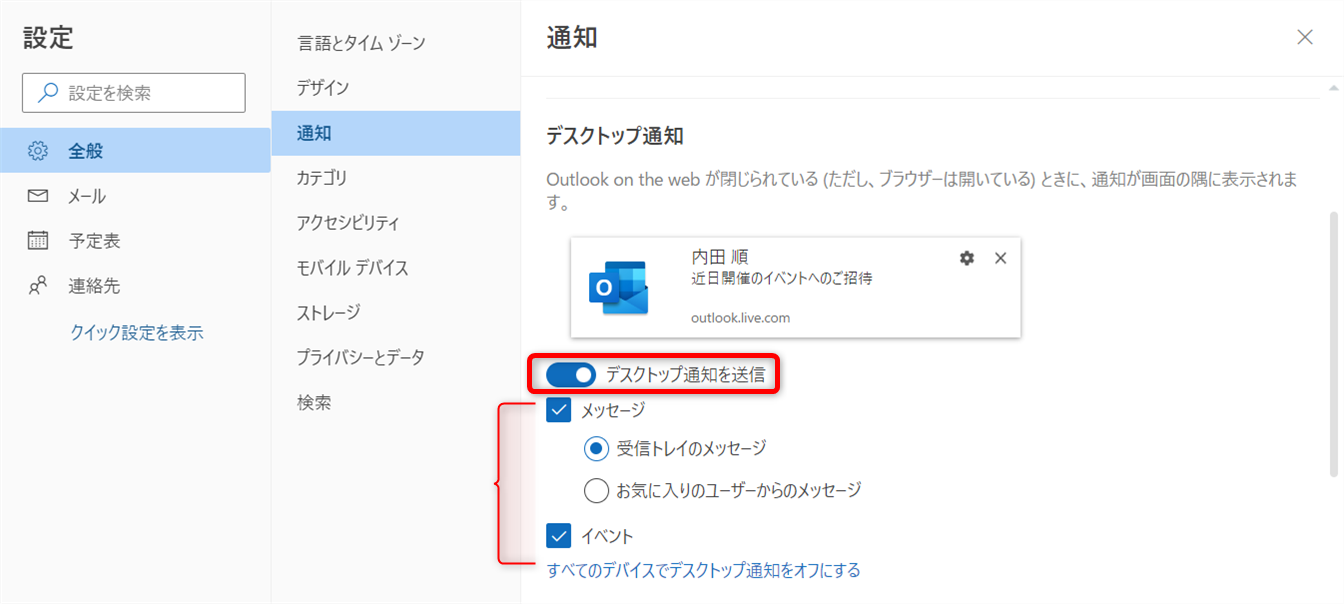Go to プライバシーとデータ settings
1344x604 pixels.
[x=360, y=357]
